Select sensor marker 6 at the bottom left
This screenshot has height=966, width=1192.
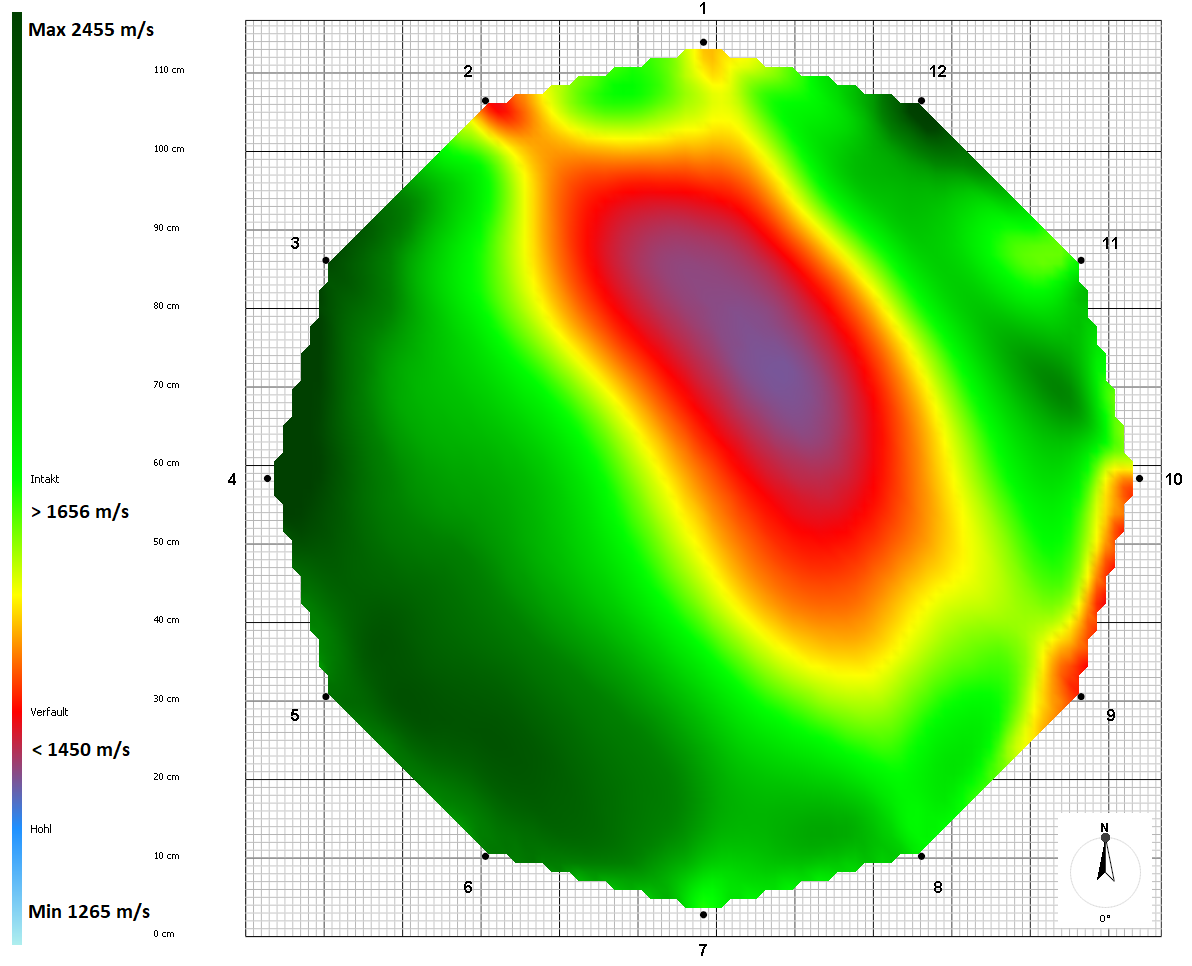(485, 856)
